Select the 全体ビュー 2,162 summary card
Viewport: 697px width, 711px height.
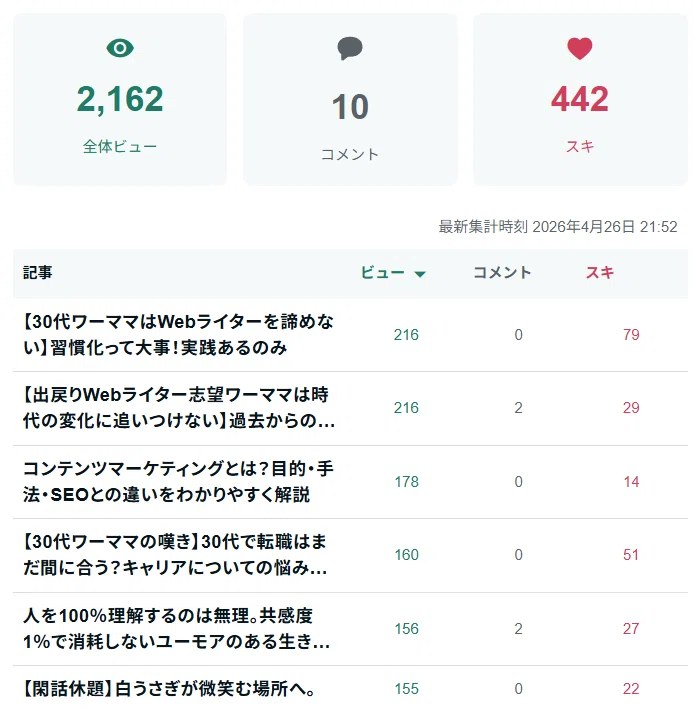[x=120, y=99]
